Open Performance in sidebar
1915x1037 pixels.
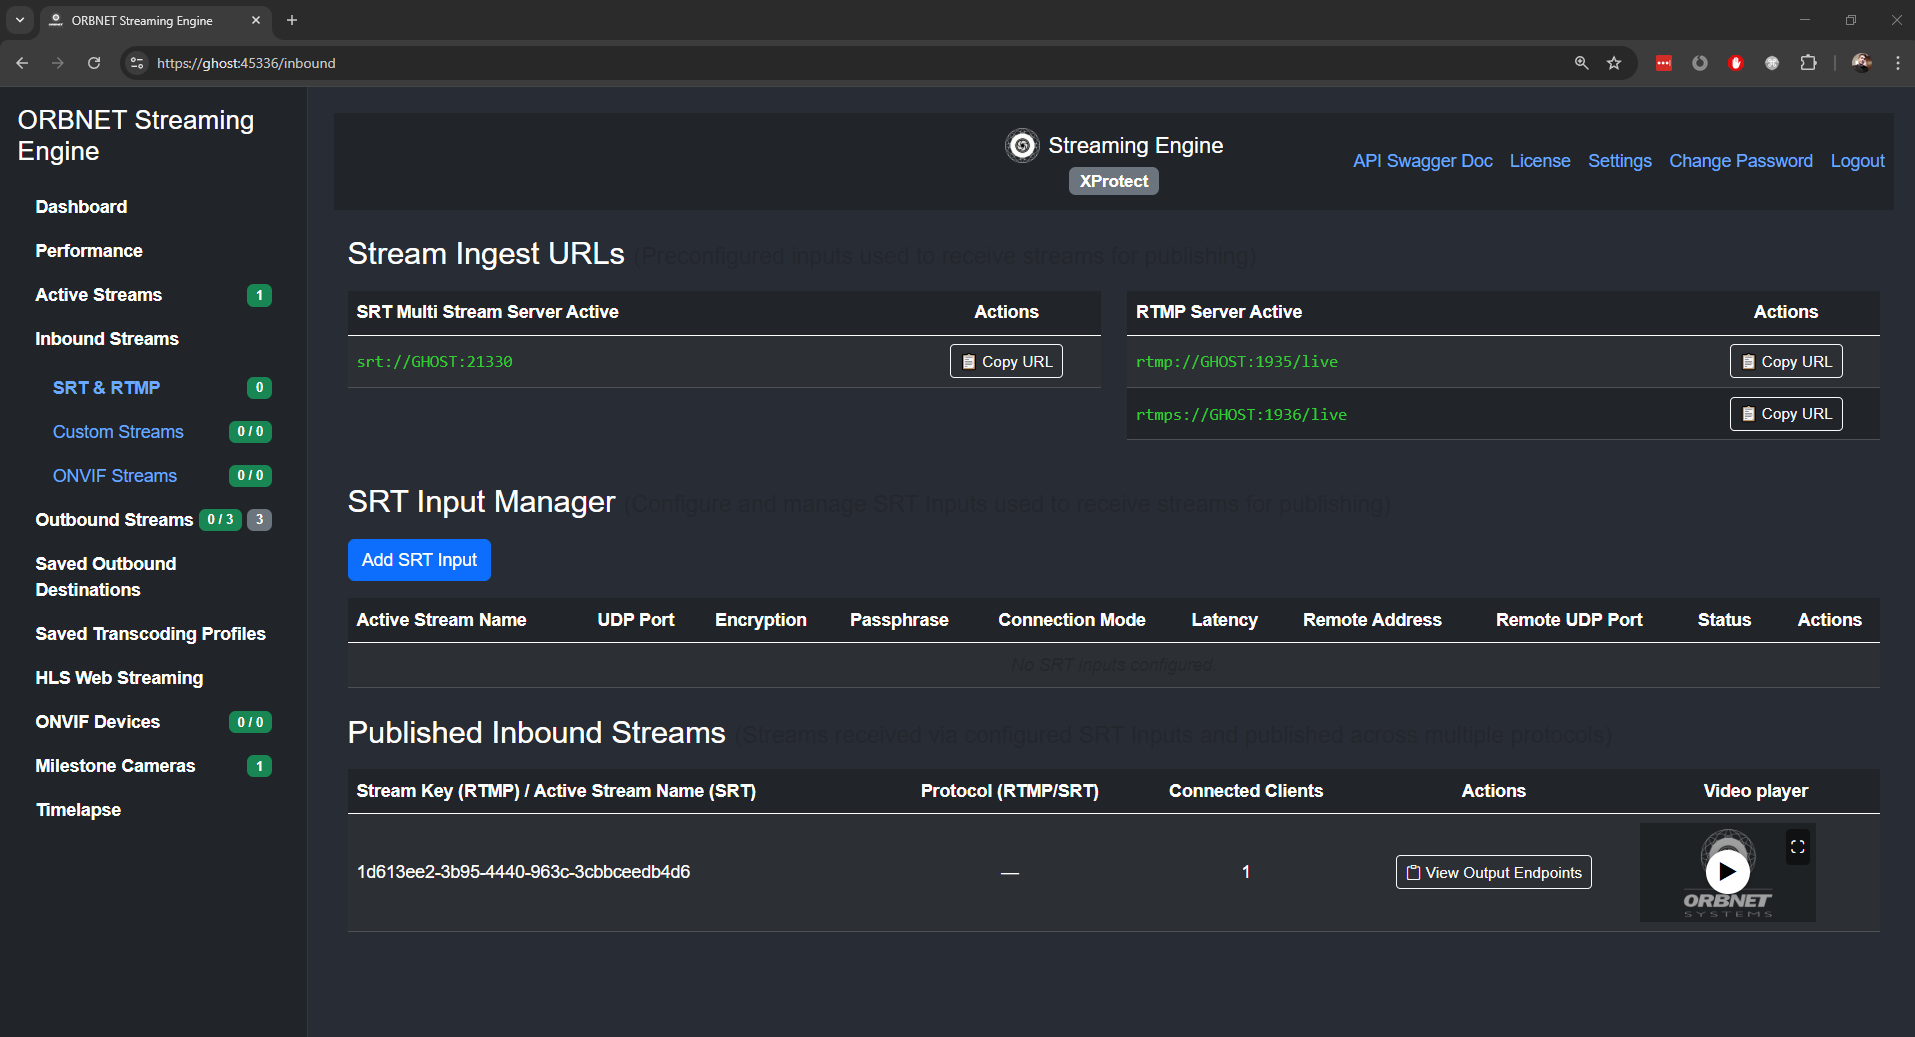(89, 251)
